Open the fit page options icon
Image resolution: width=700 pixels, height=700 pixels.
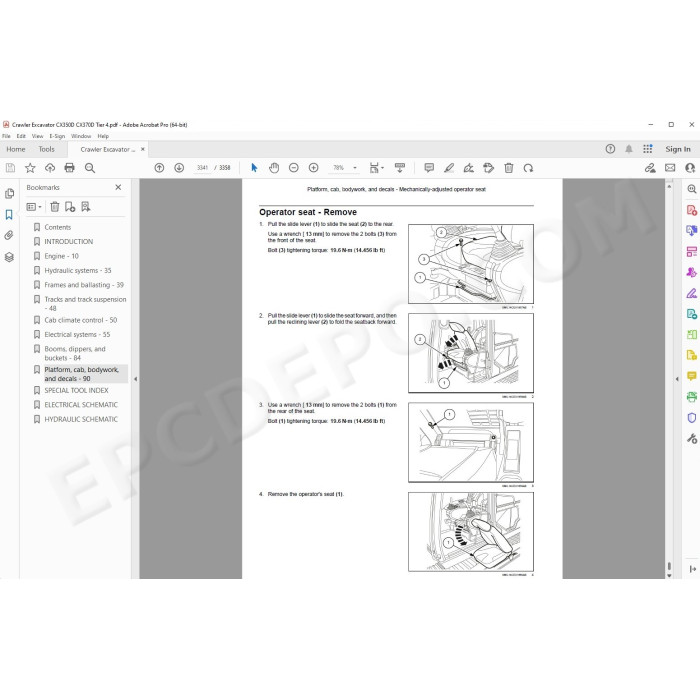[376, 168]
